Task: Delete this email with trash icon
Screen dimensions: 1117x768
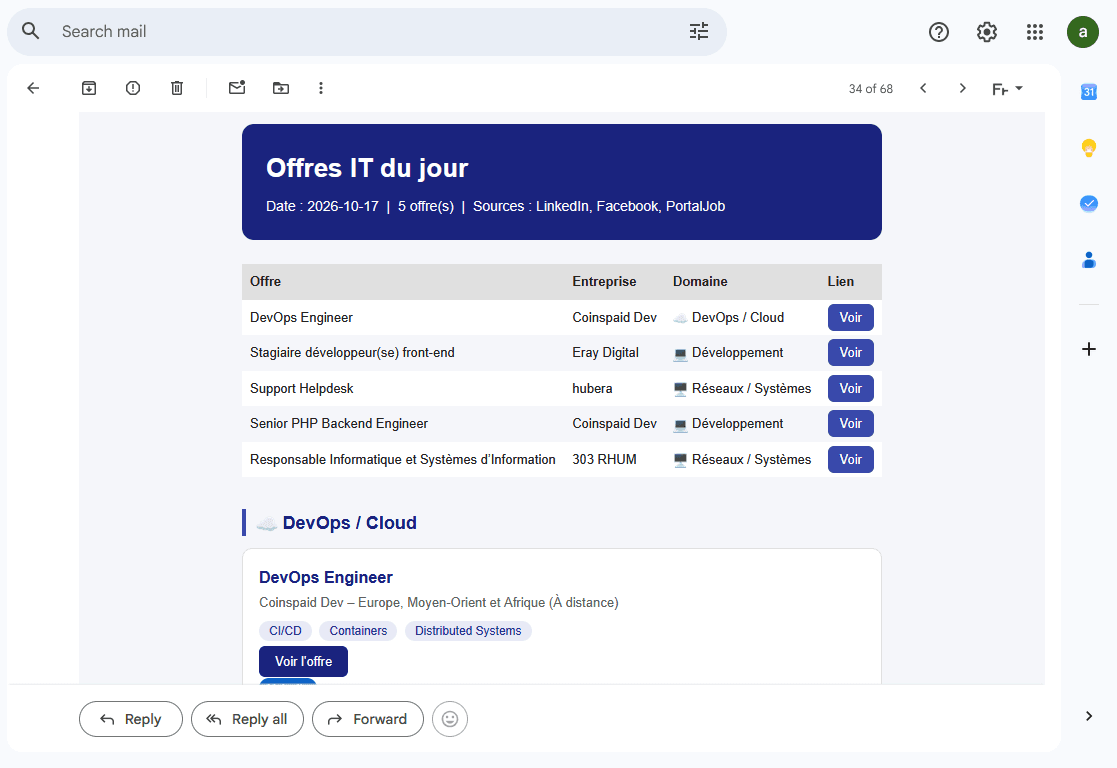Action: [177, 88]
